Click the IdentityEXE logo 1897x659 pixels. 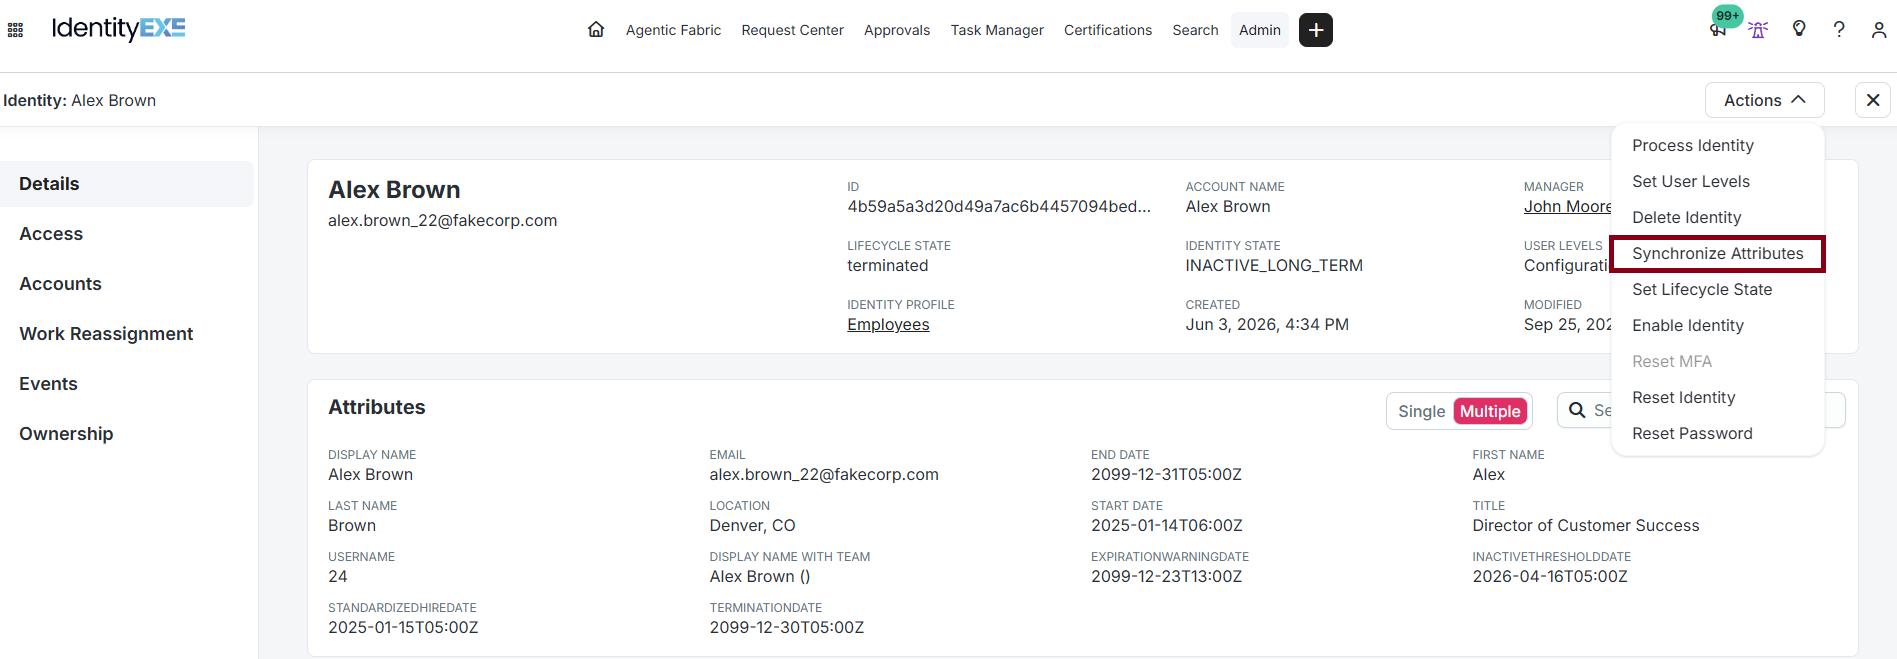118,28
